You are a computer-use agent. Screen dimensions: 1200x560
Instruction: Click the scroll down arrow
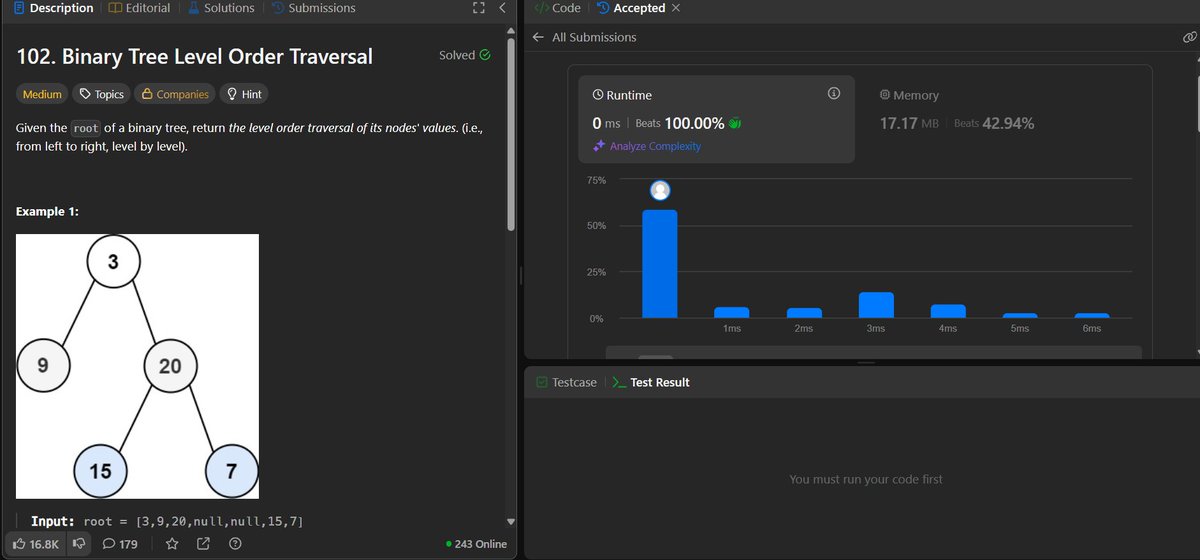coord(512,522)
